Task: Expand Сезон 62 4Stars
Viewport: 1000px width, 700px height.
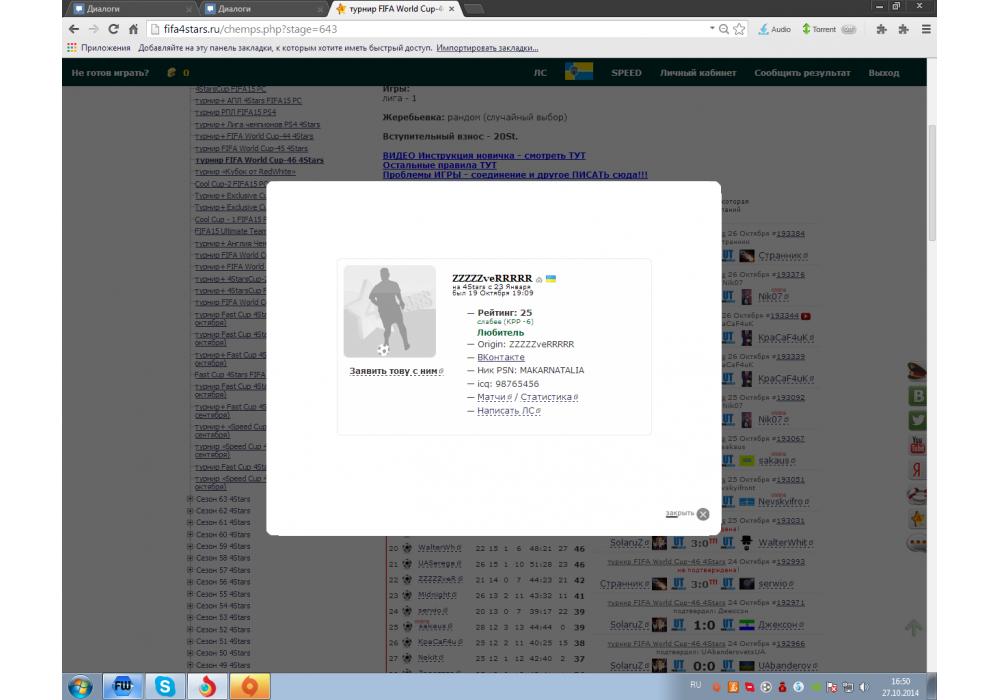Action: pos(190,511)
